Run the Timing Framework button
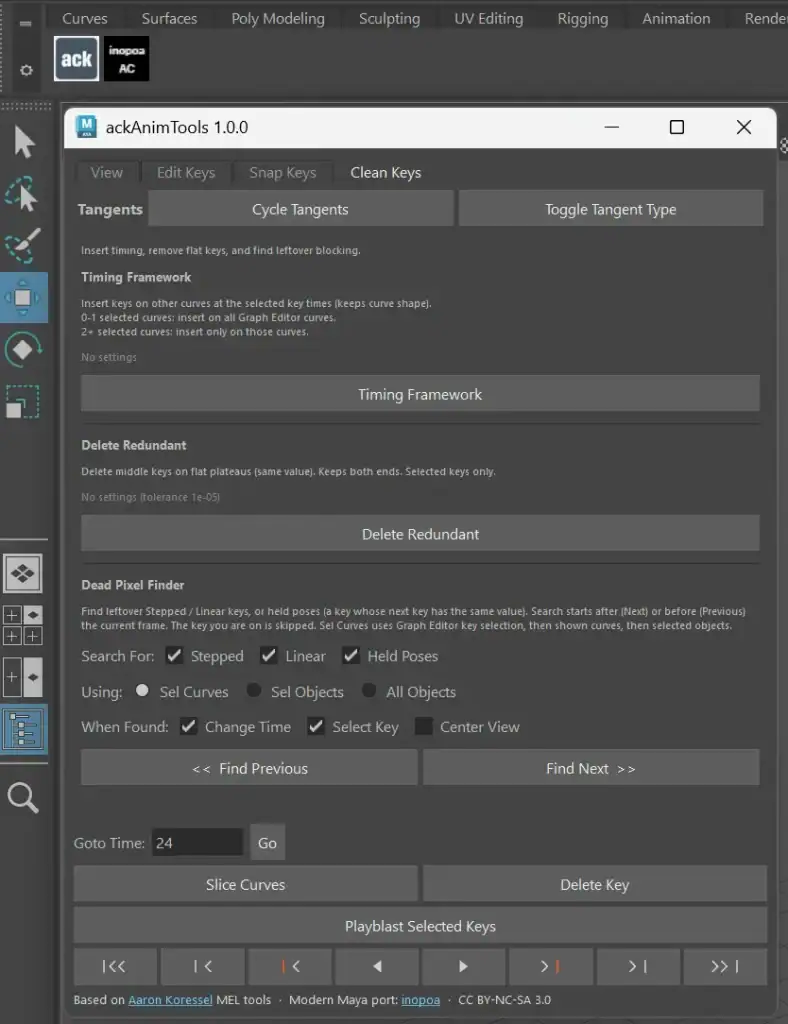The height and width of the screenshot is (1024, 788). click(x=420, y=394)
